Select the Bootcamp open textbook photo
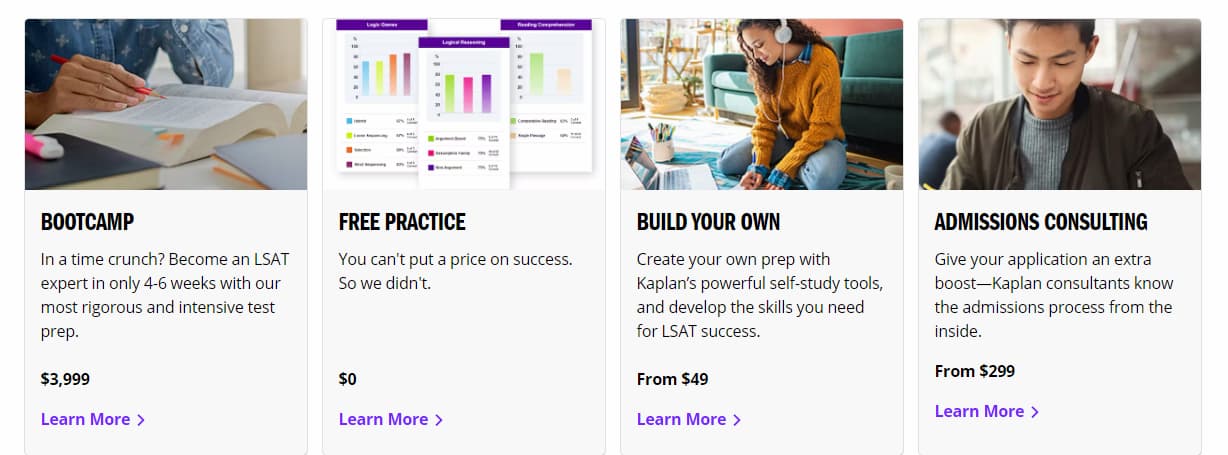1228x455 pixels. (166, 104)
